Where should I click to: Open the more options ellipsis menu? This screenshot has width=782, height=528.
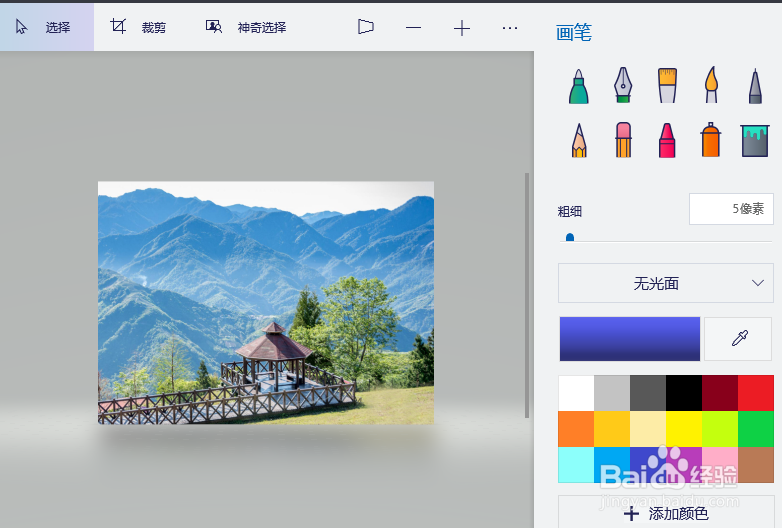coord(510,28)
